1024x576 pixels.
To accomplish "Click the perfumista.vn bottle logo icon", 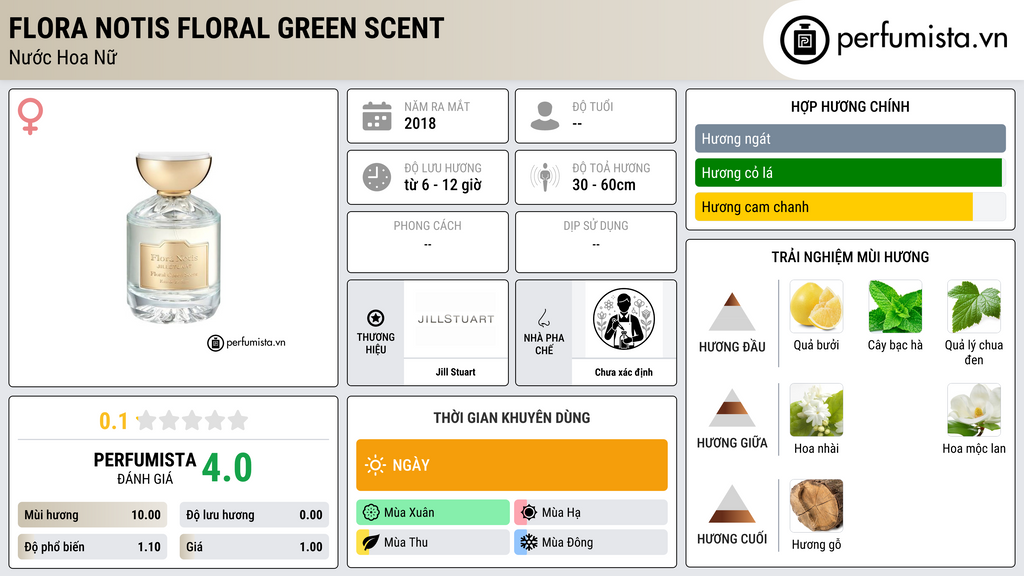I will coord(804,40).
